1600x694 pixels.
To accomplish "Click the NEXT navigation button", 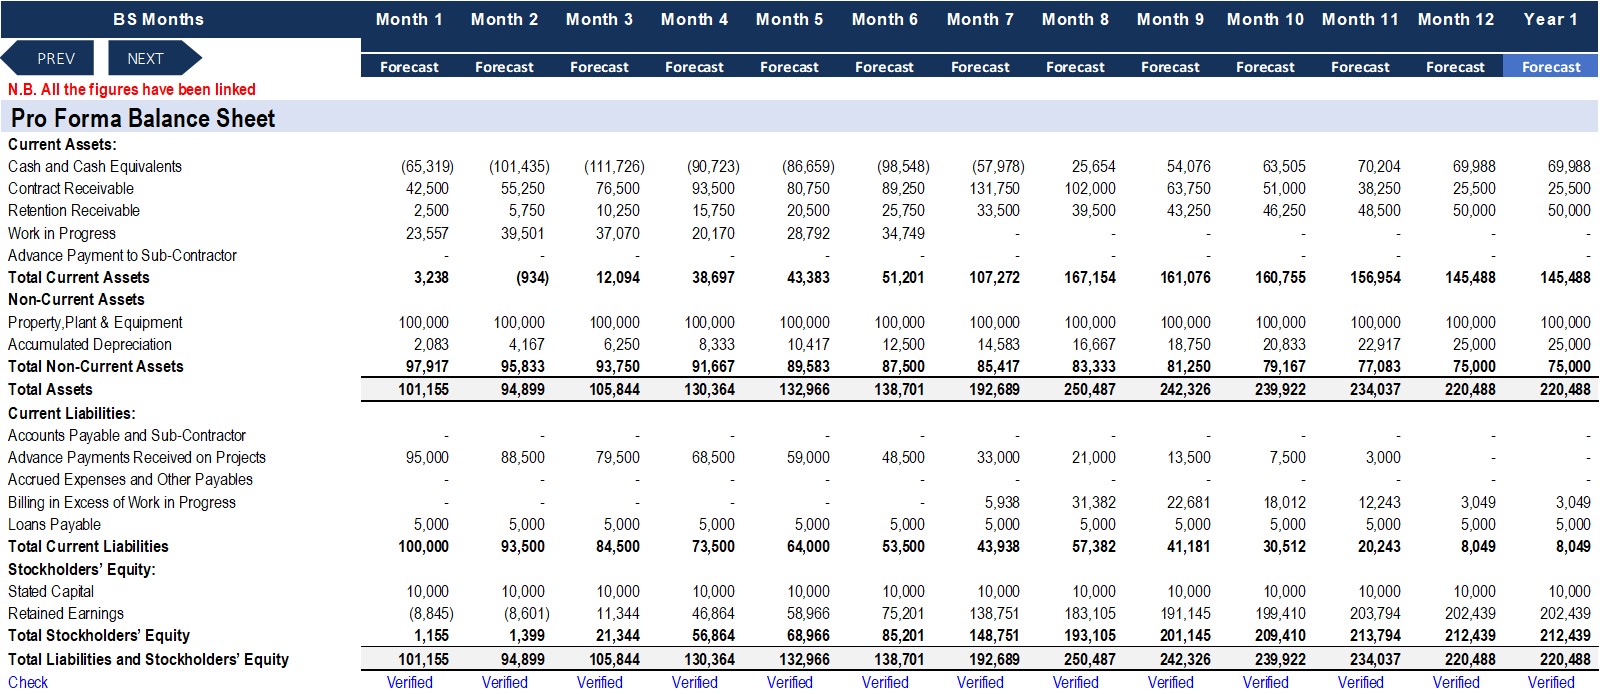I will tap(152, 59).
